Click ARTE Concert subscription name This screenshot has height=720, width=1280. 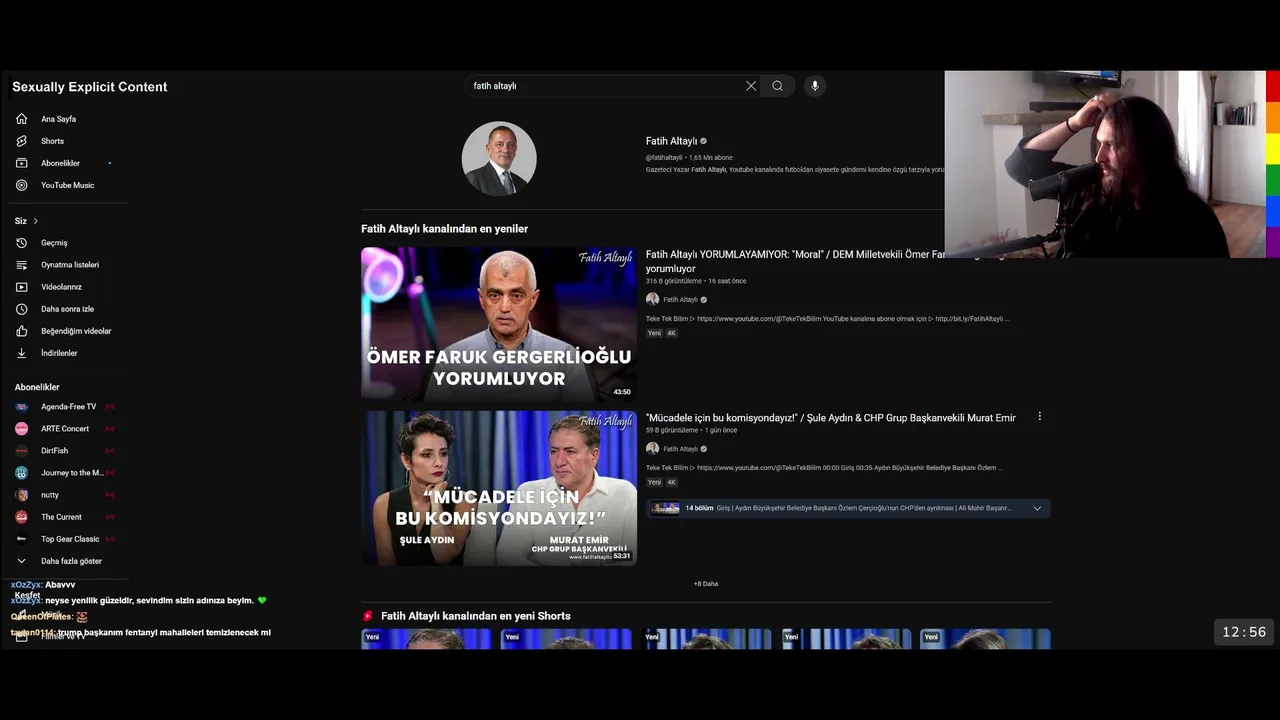(65, 429)
